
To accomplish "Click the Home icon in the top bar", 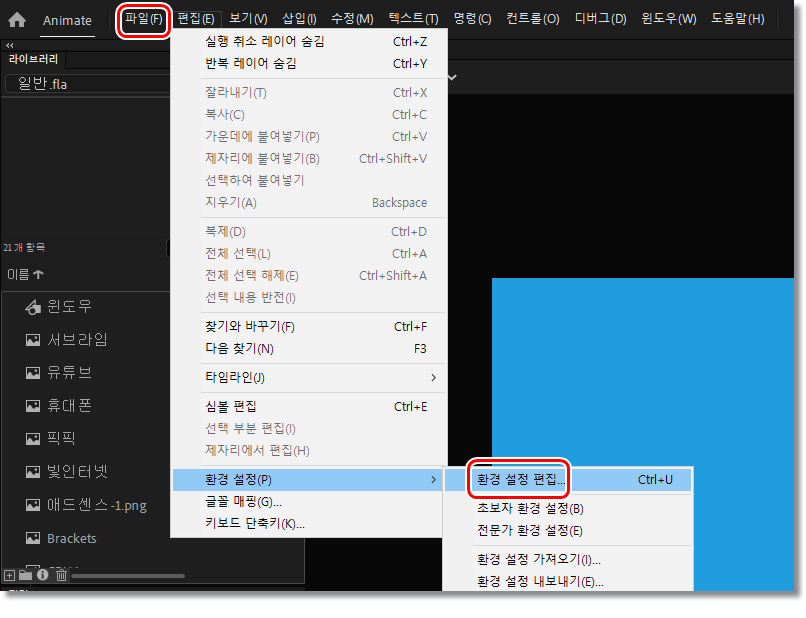I will click(x=17, y=20).
